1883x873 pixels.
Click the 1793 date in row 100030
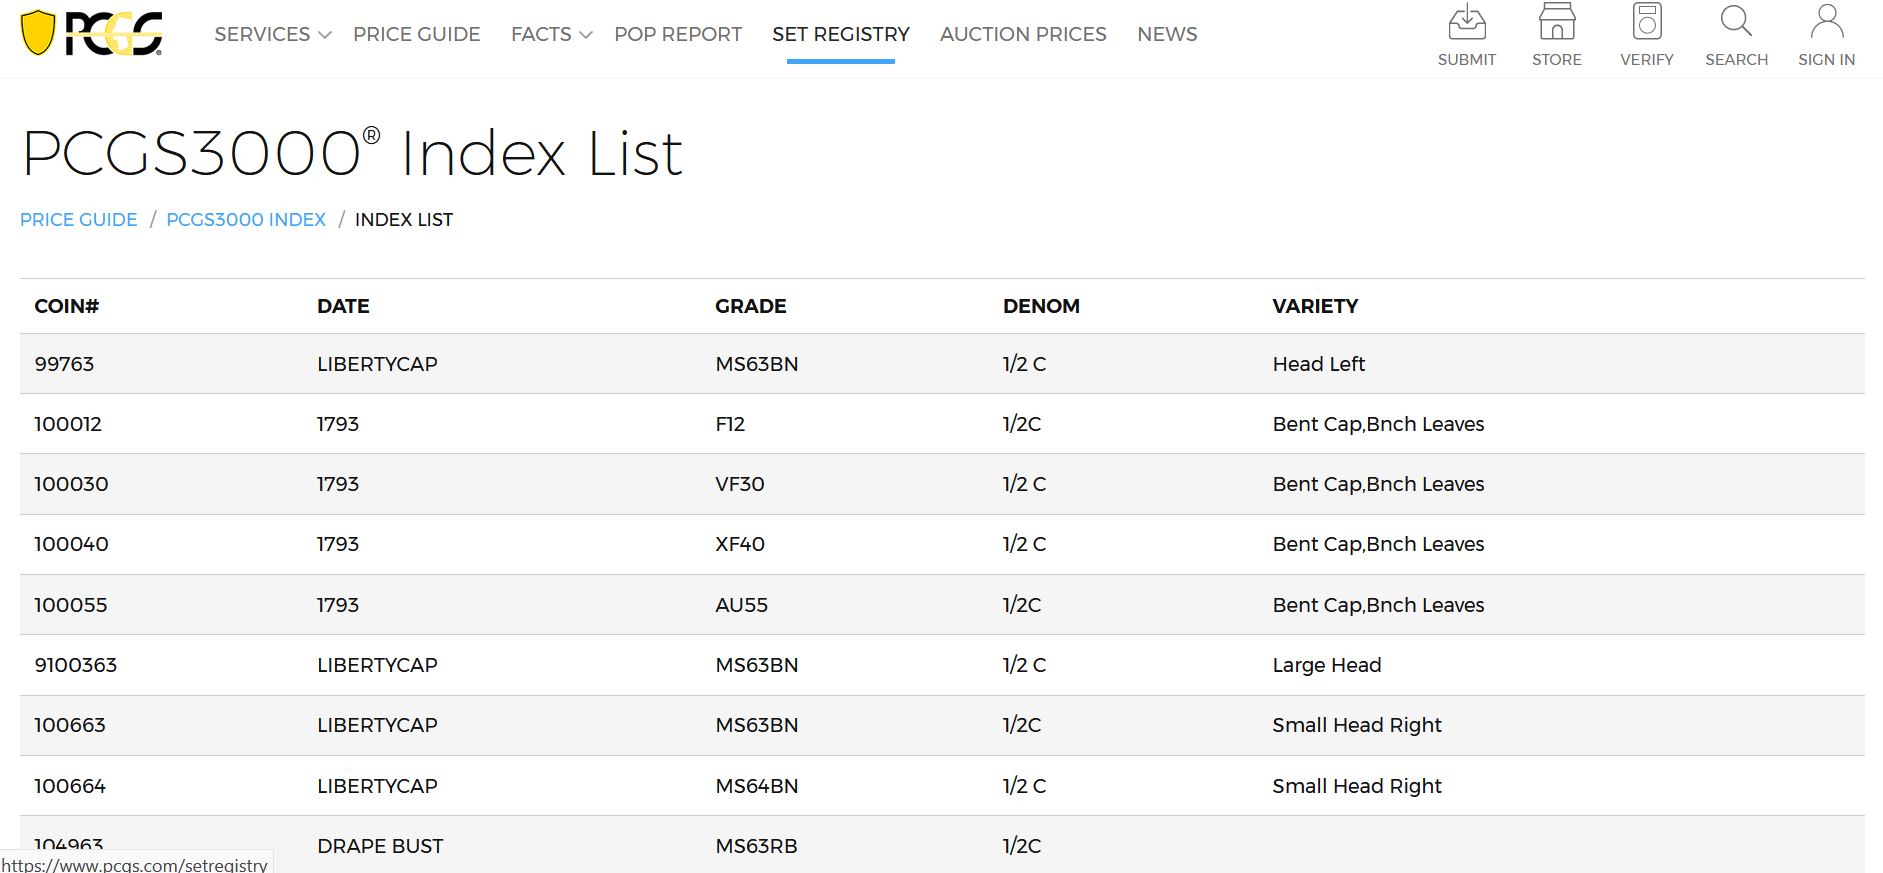tap(338, 484)
